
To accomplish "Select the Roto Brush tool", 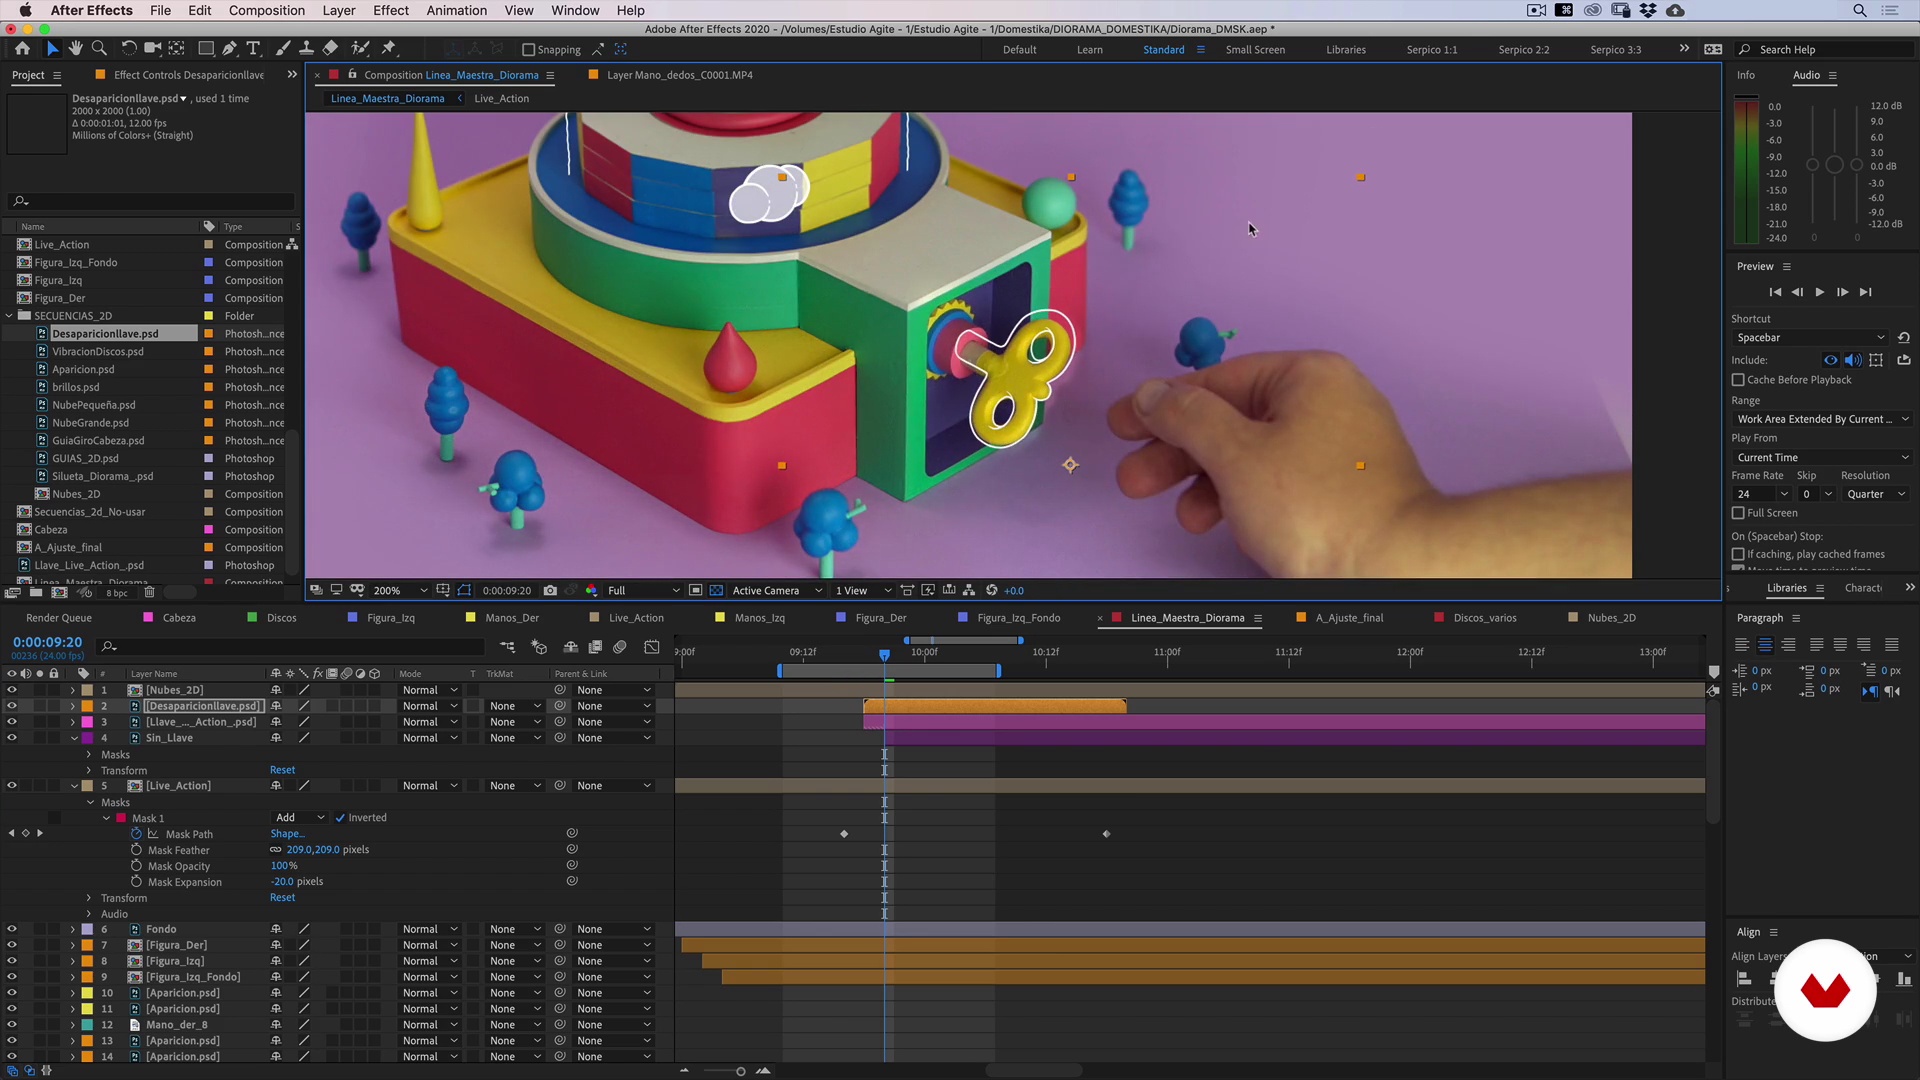I will coord(360,48).
